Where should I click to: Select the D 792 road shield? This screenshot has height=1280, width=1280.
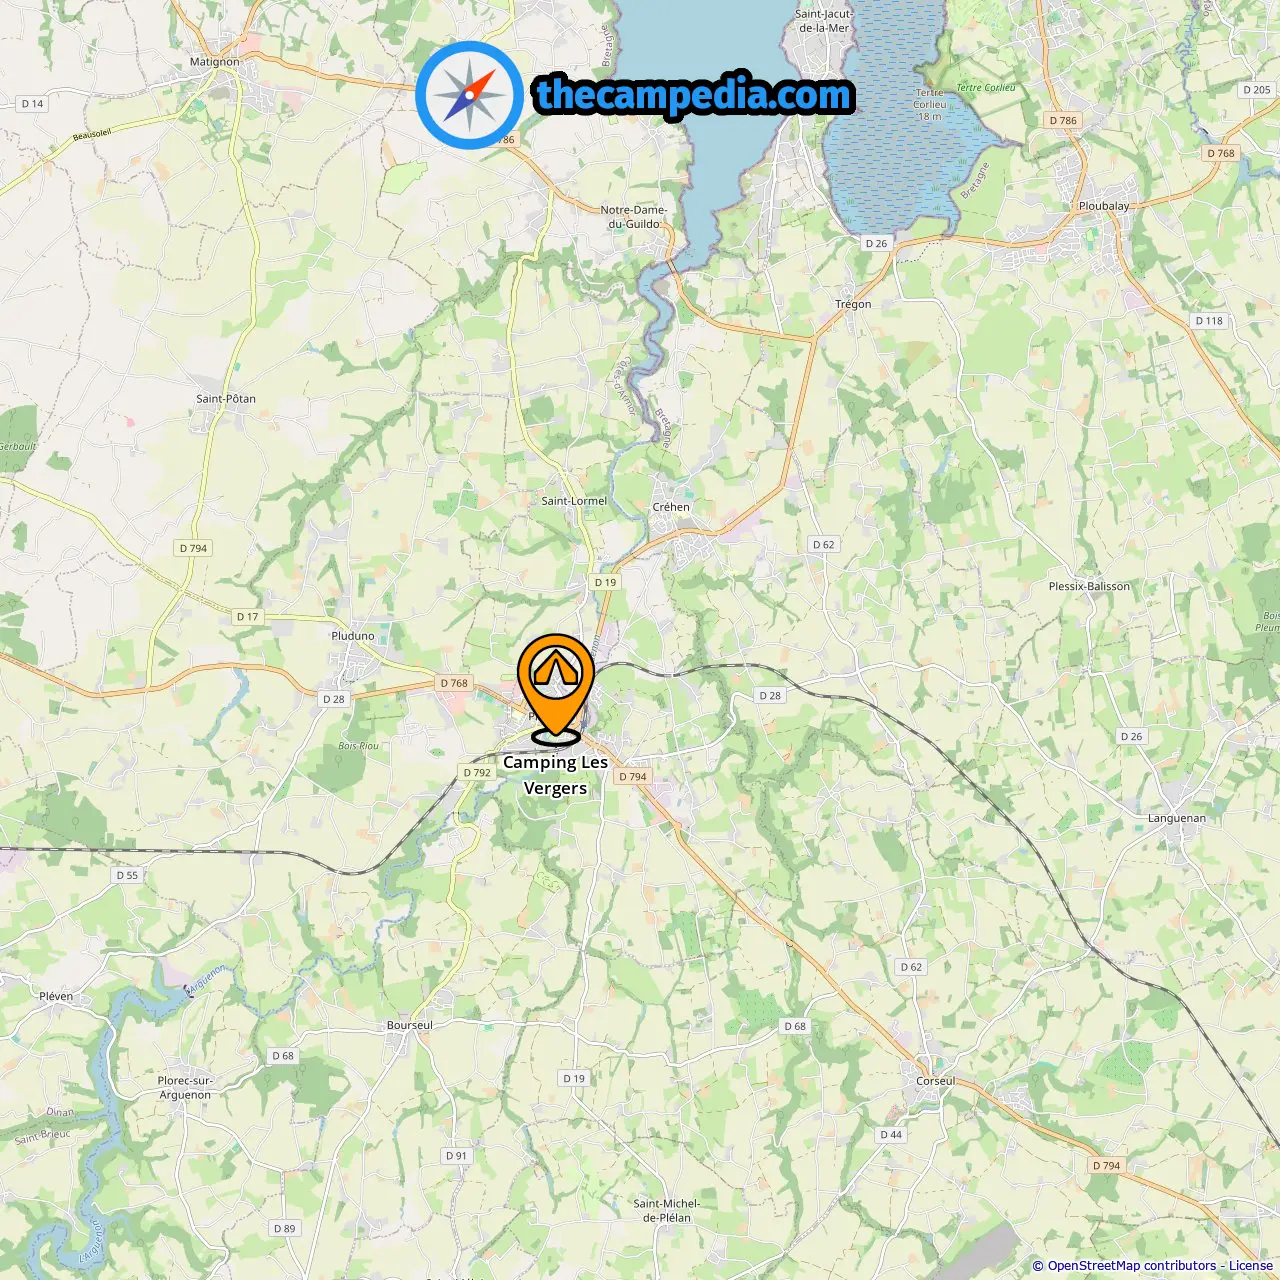tap(477, 772)
